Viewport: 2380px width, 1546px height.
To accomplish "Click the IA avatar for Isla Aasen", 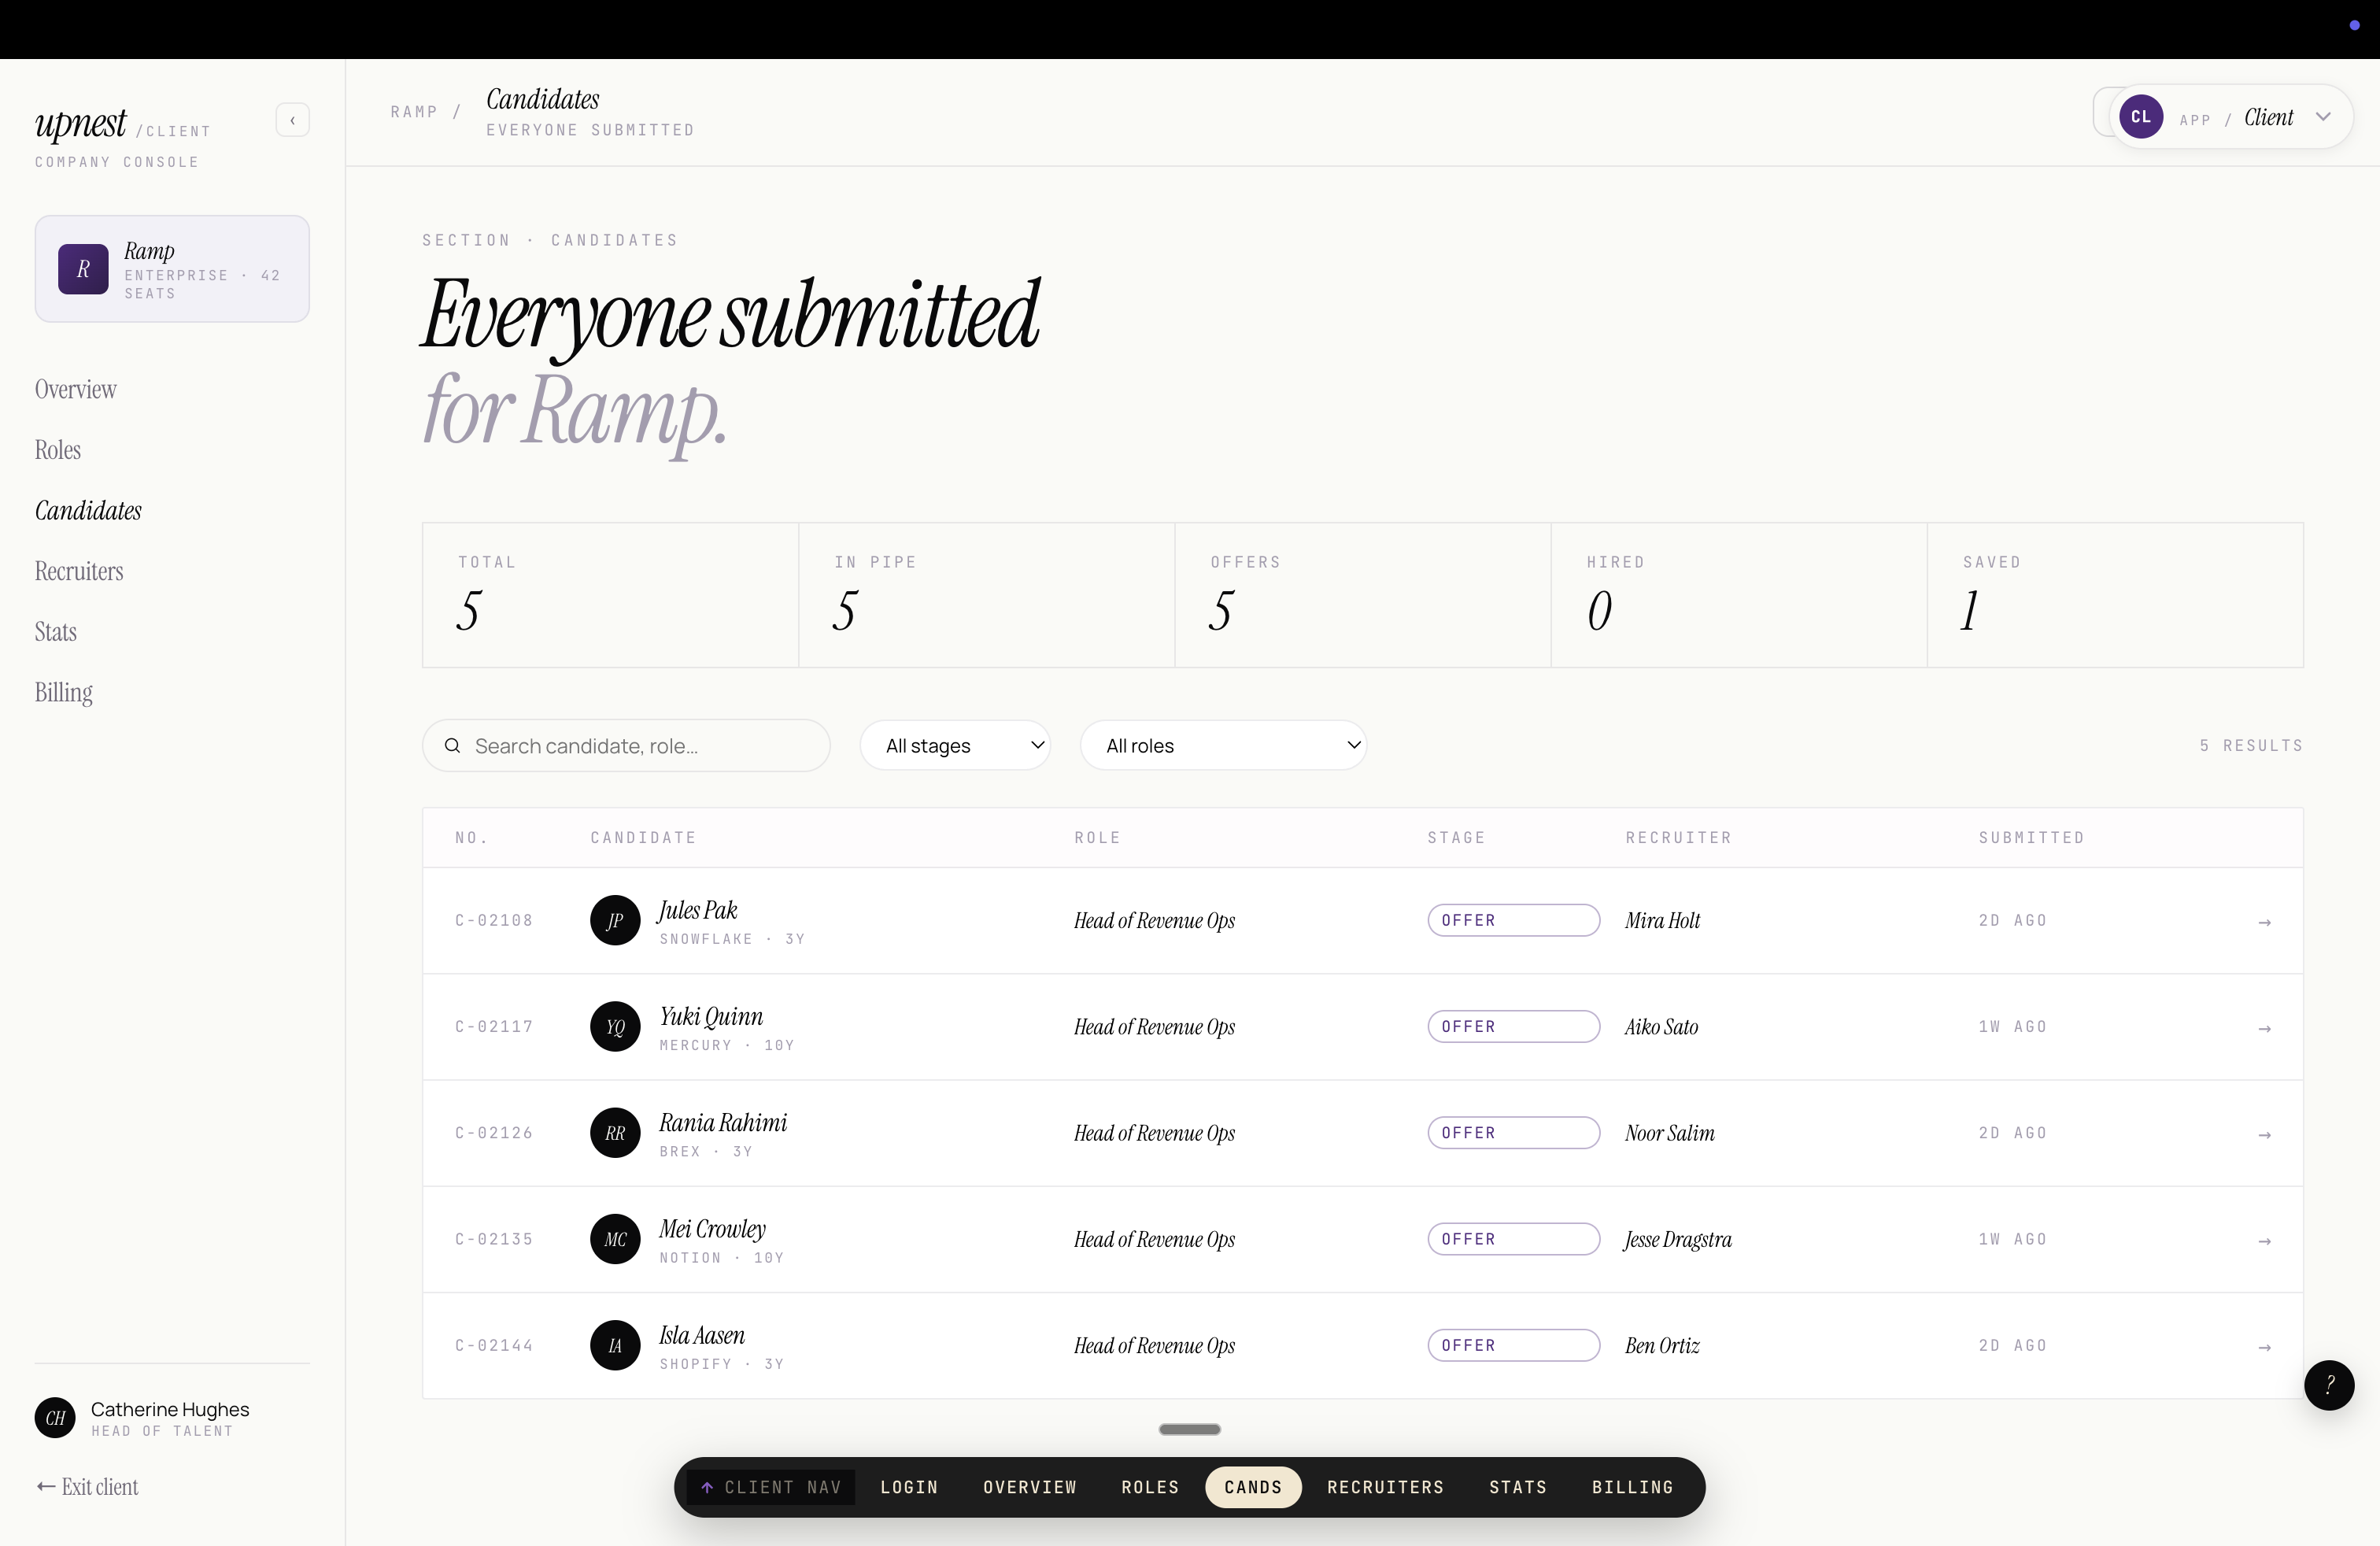I will (615, 1346).
